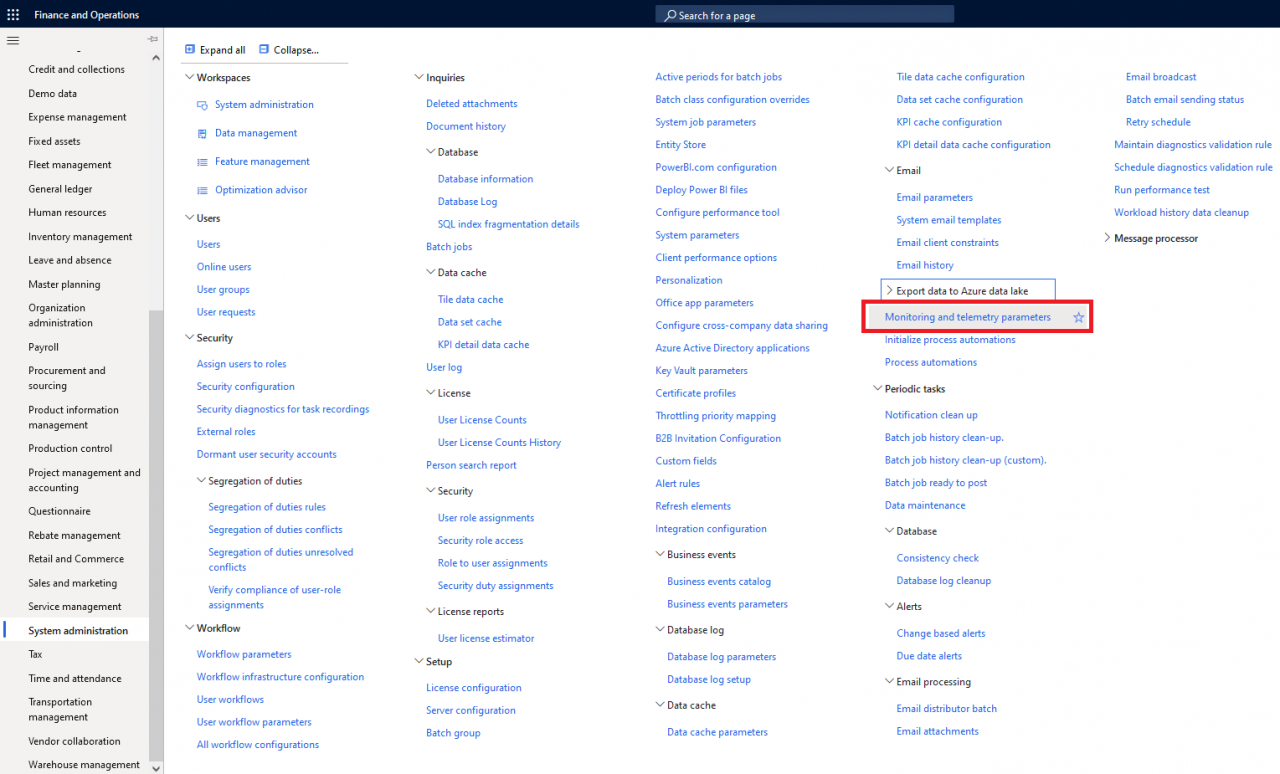Open Monitoring and telemetry parameters link
The height and width of the screenshot is (774, 1280).
tap(967, 317)
